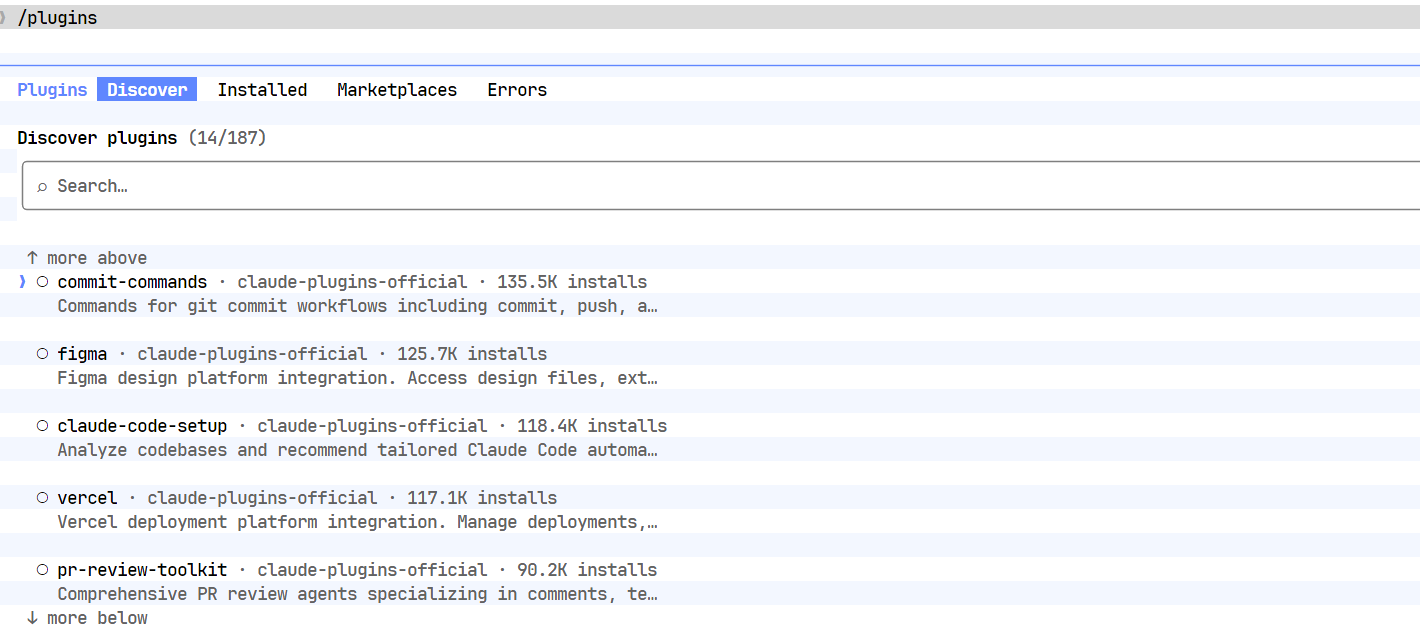
Task: Click the 'Comprehensive PR review agents' description
Action: pos(357,594)
